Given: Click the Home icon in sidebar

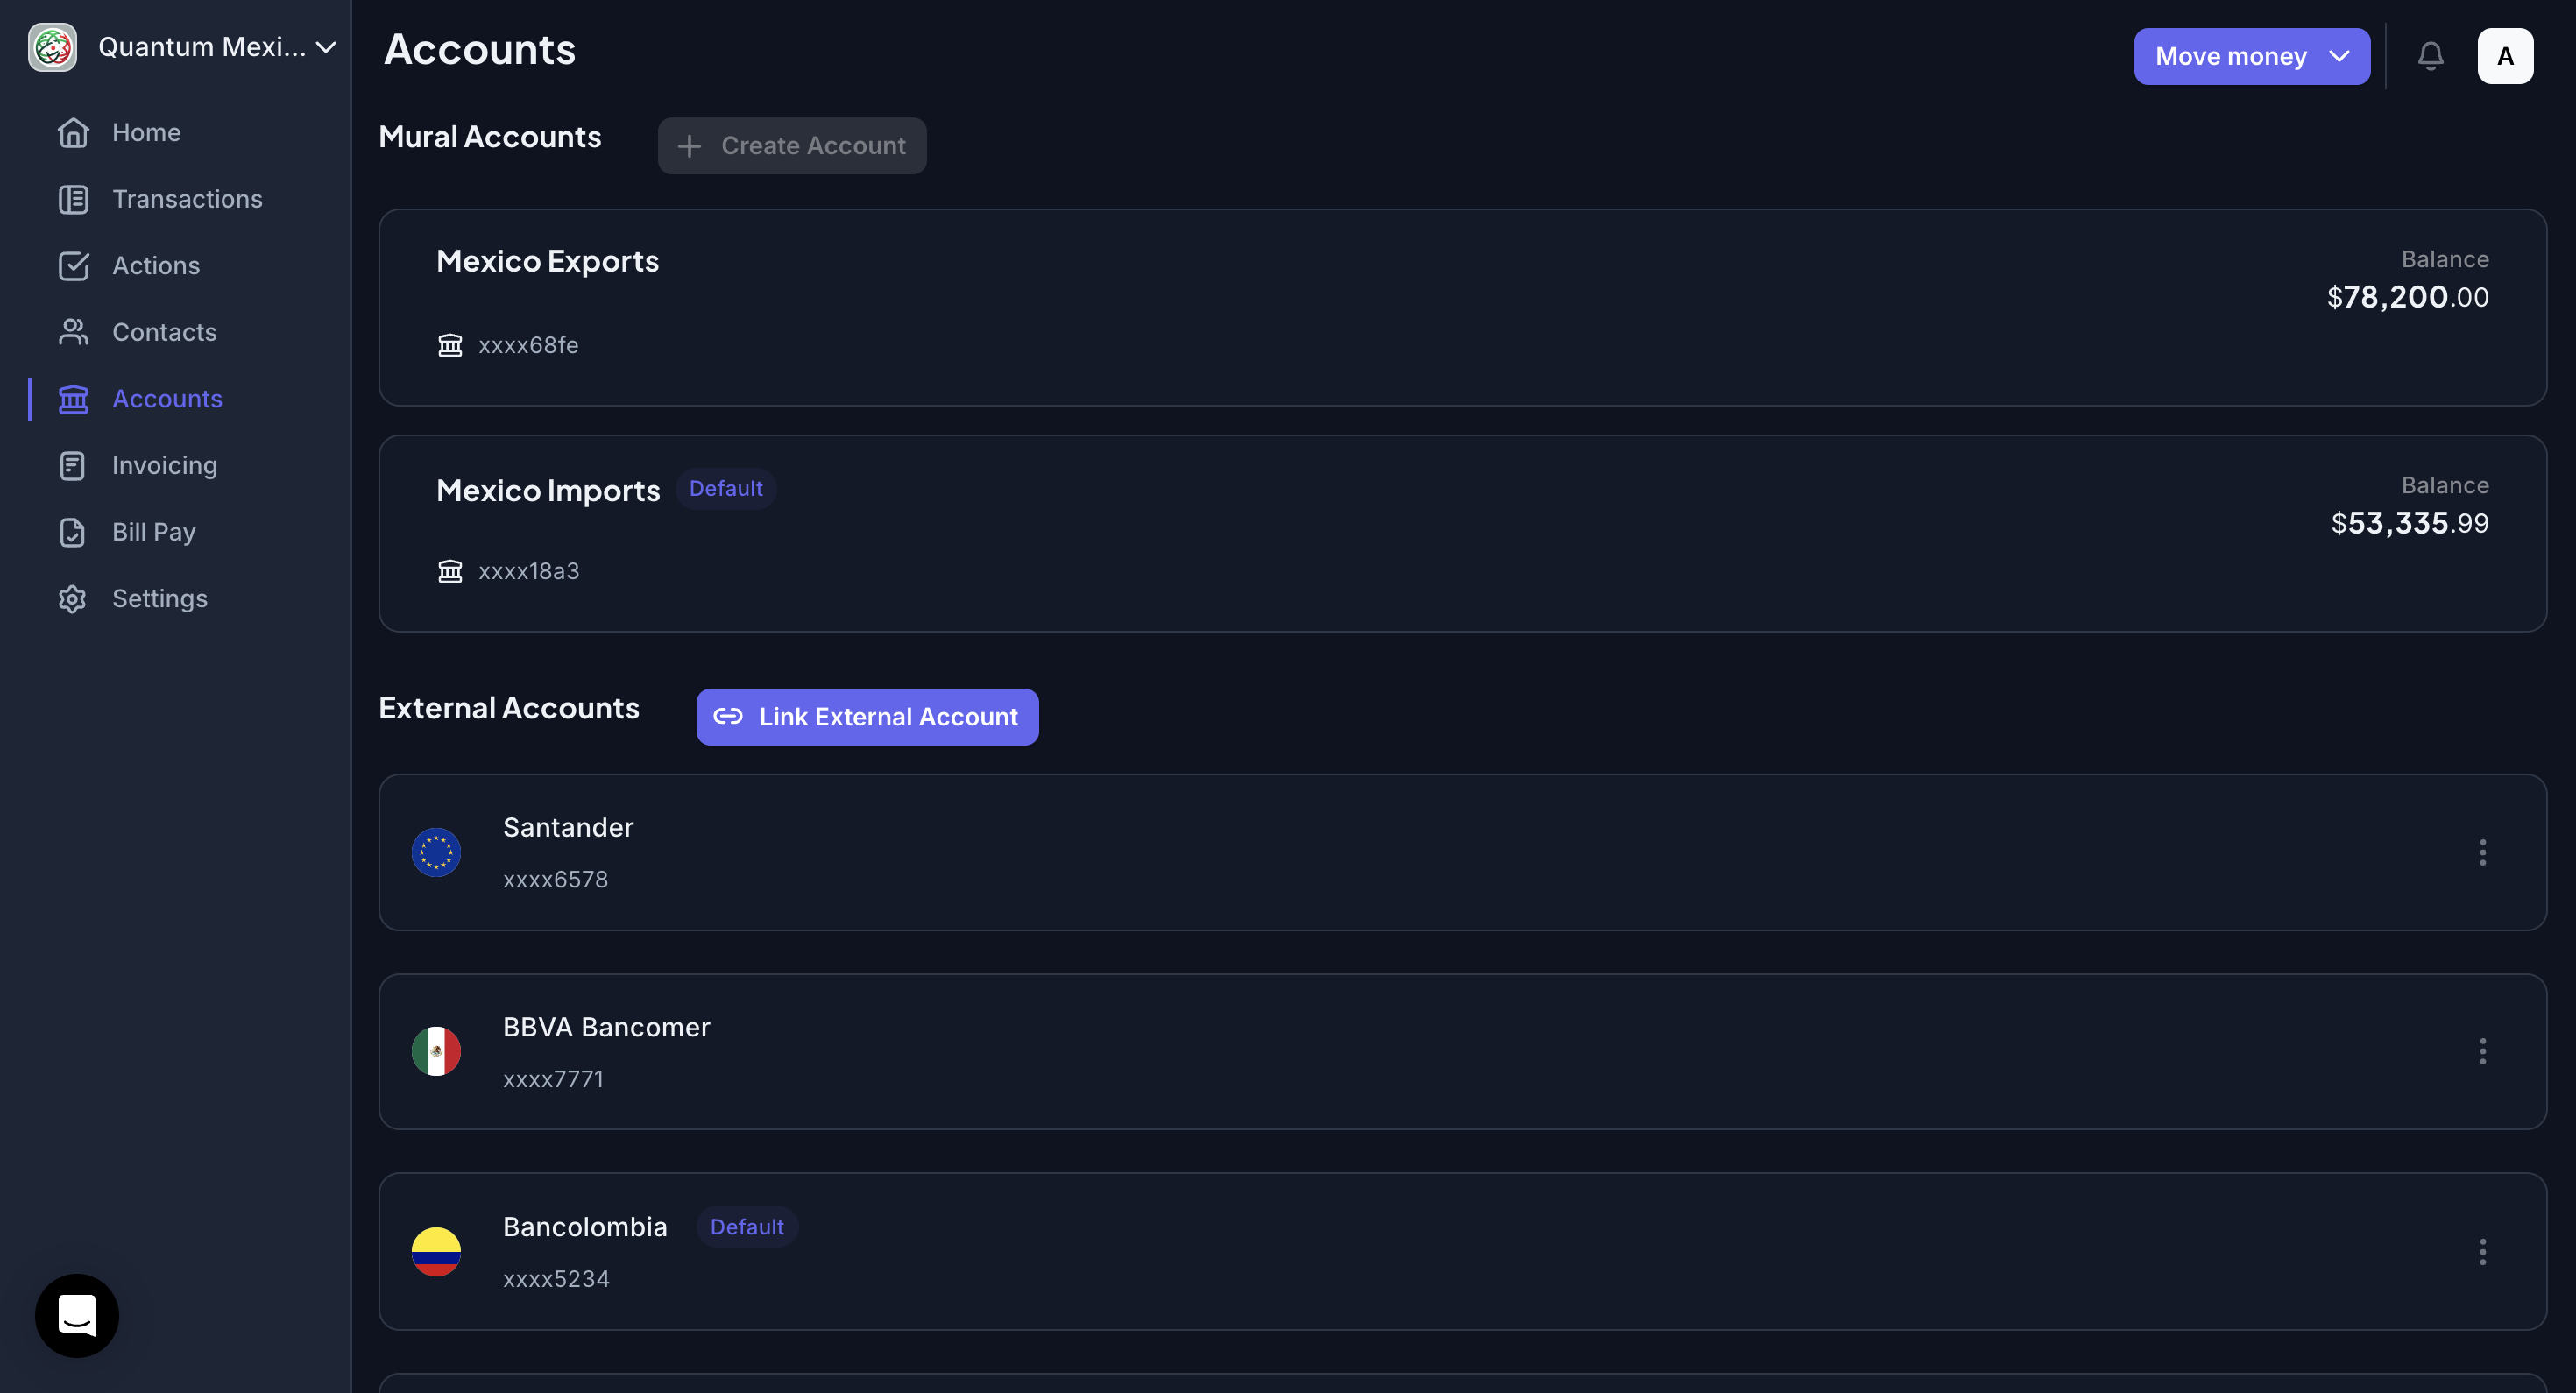Looking at the screenshot, I should [x=73, y=132].
